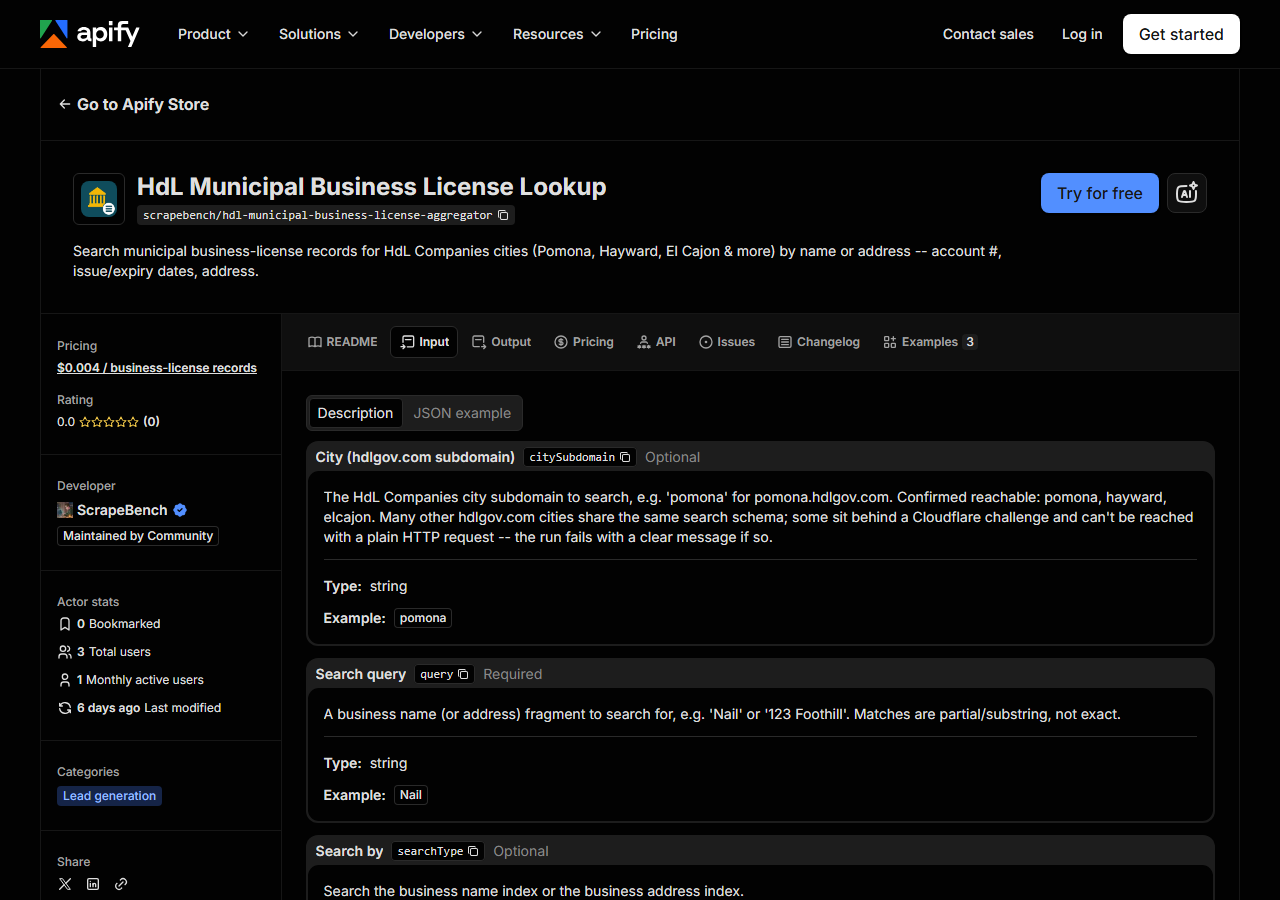The width and height of the screenshot is (1280, 900).
Task: Click the back arrow to Apify Store
Action: (x=64, y=104)
